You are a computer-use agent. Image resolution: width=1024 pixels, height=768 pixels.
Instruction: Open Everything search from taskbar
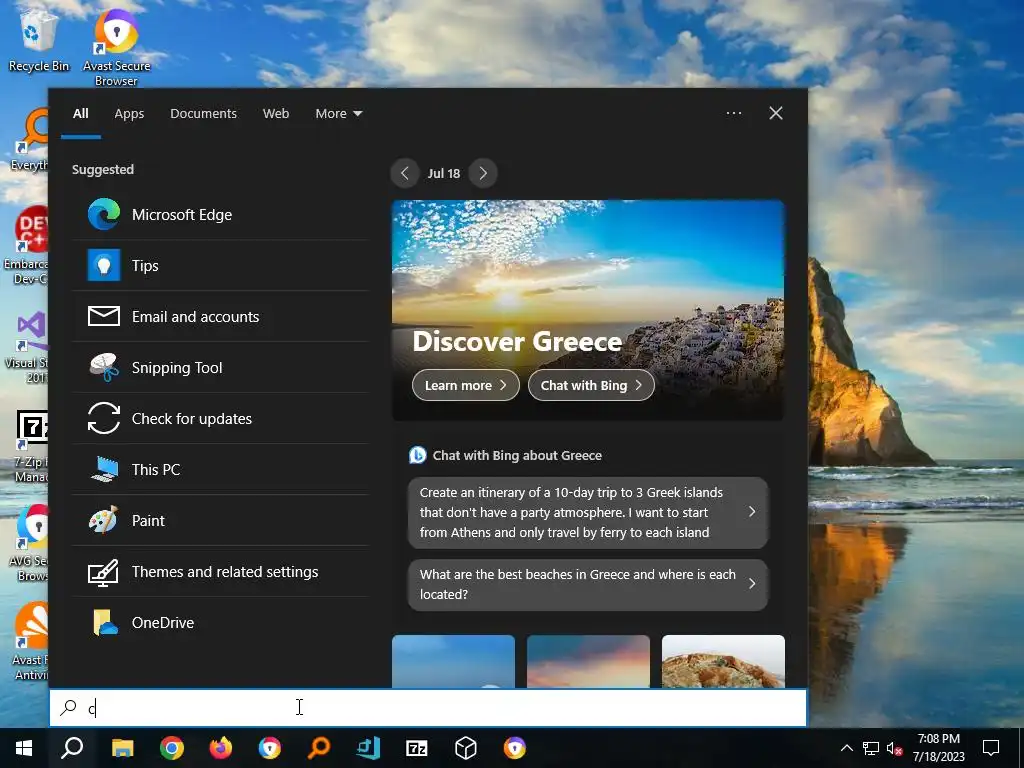(x=319, y=748)
